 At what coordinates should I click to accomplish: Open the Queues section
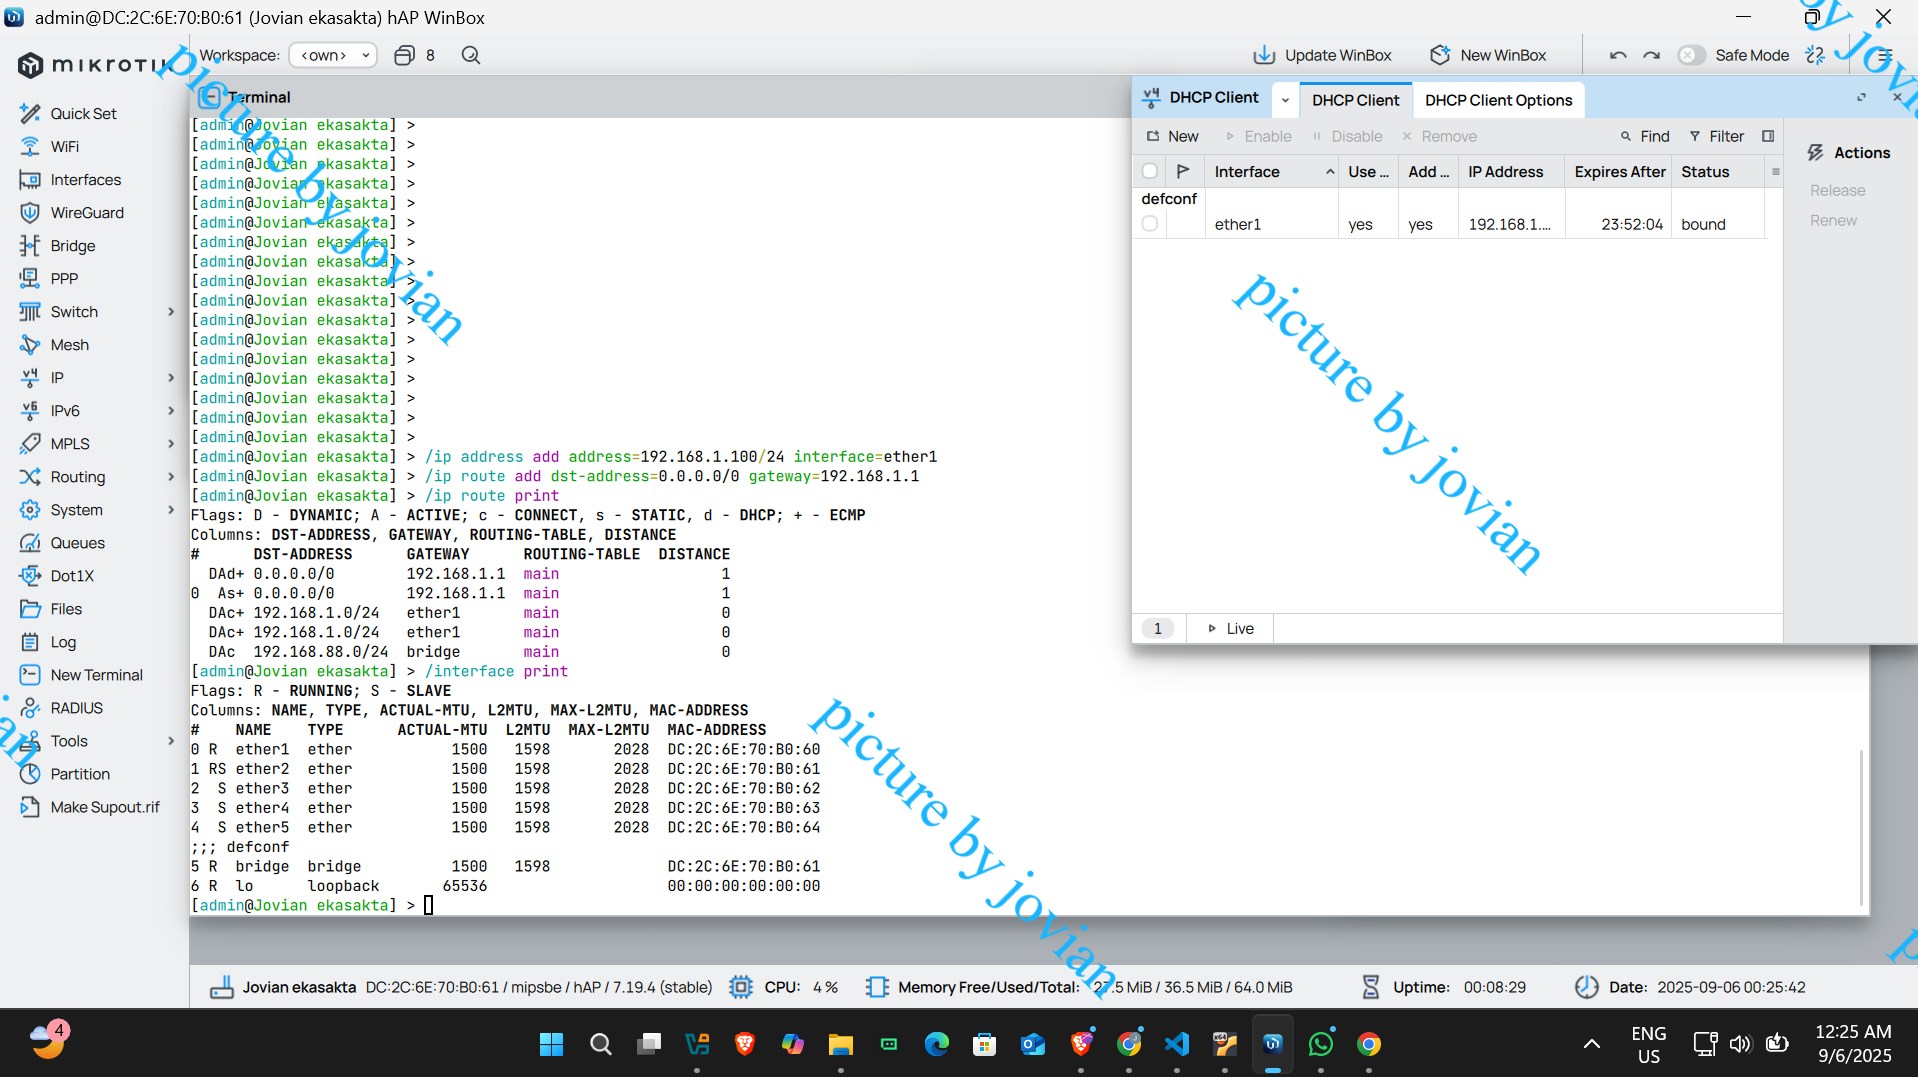coord(77,543)
